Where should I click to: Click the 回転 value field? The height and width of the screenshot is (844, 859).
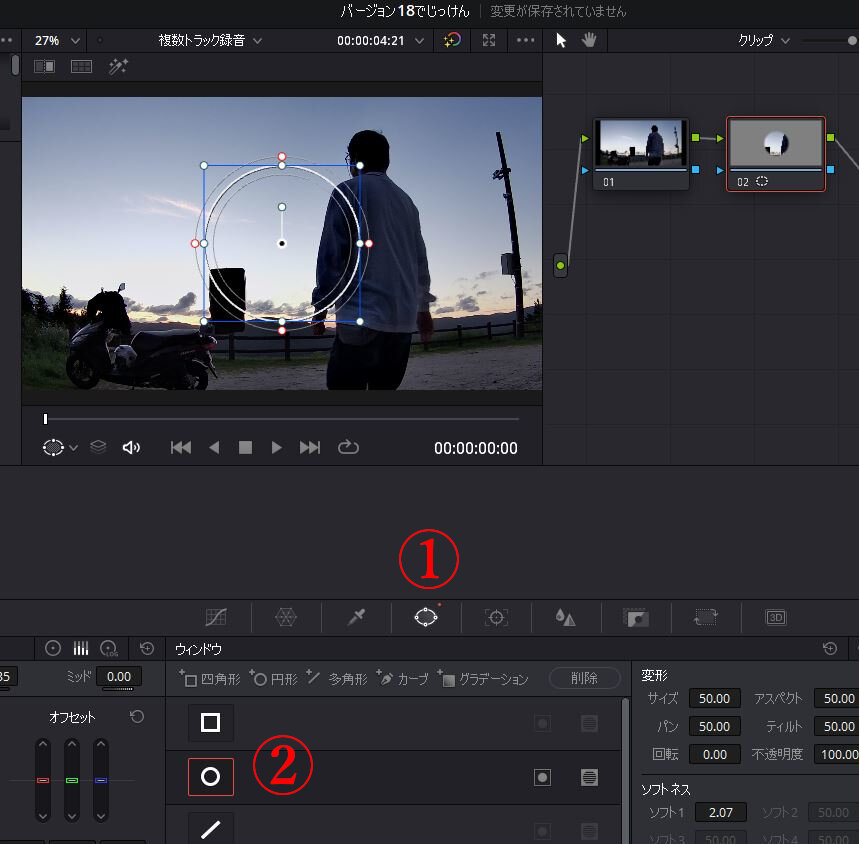(714, 754)
